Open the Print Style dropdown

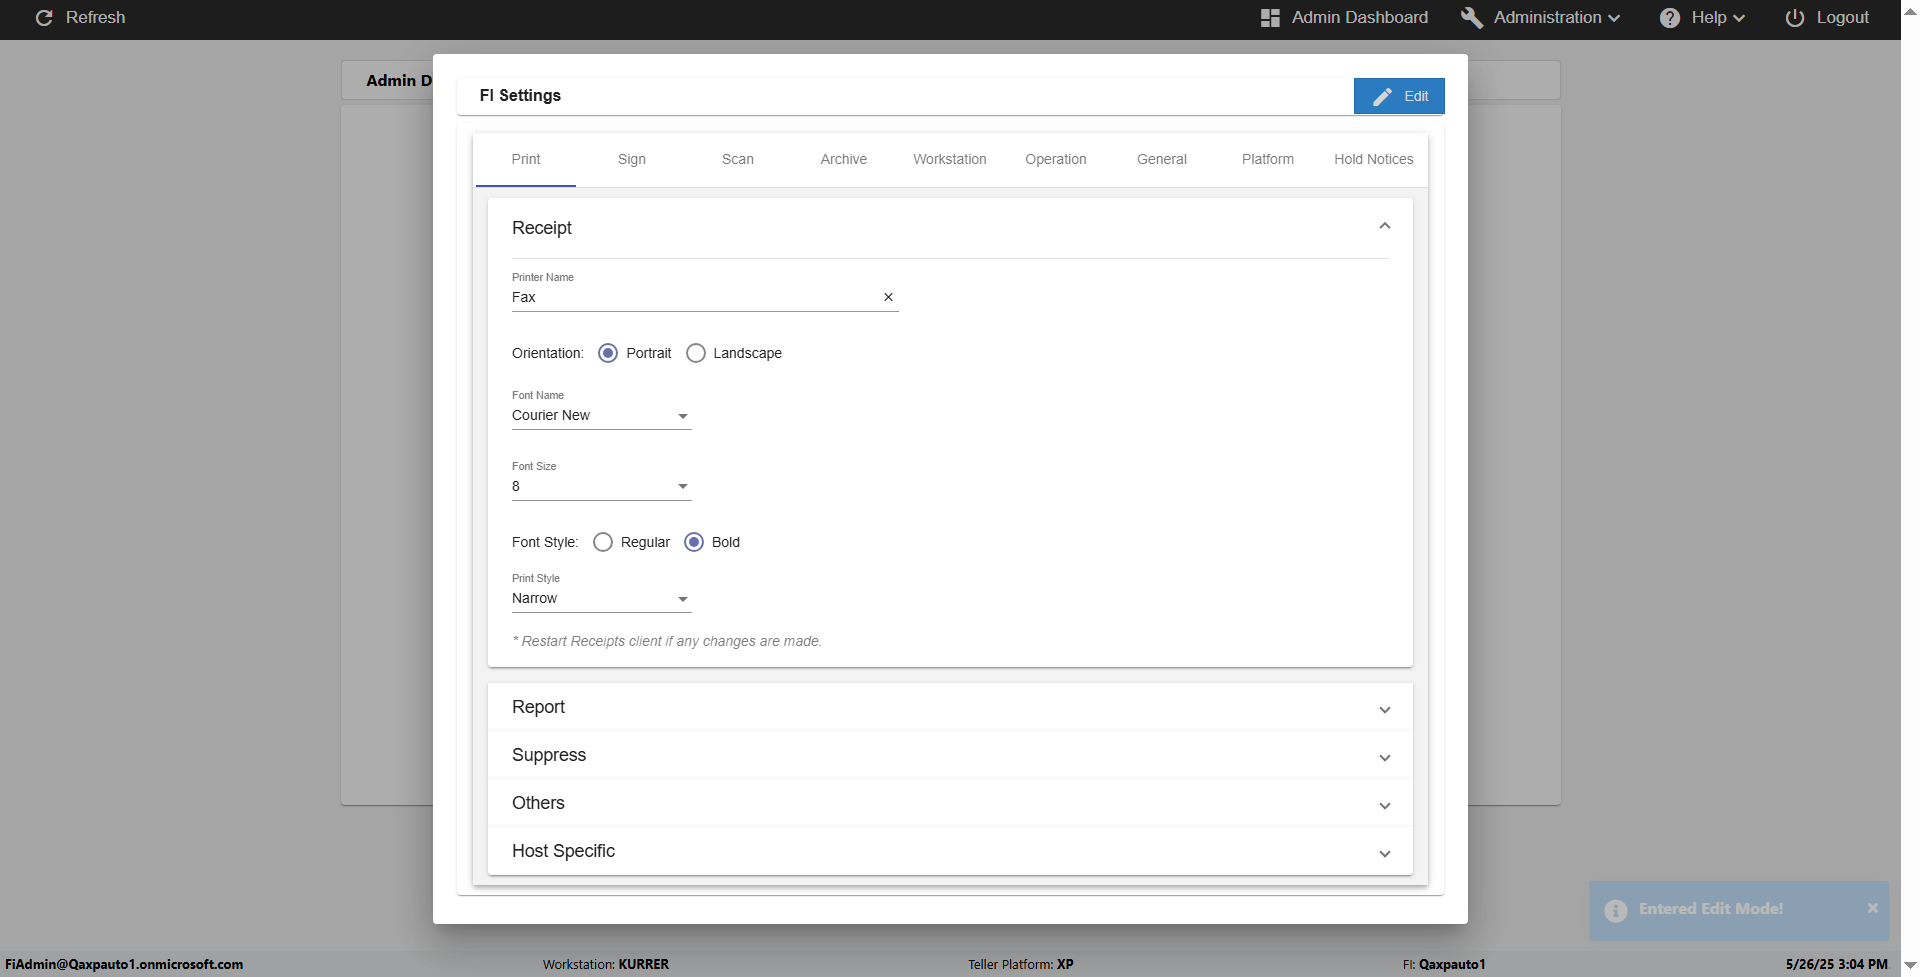[601, 599]
